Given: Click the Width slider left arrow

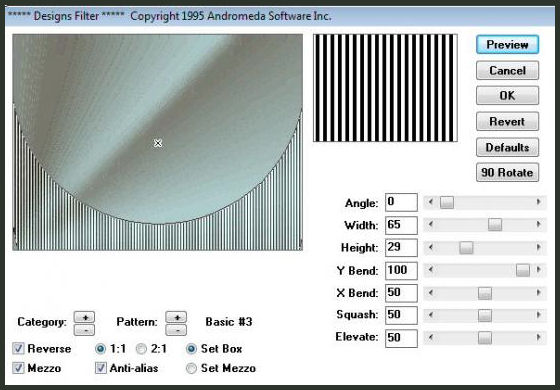Looking at the screenshot, I should 431,225.
